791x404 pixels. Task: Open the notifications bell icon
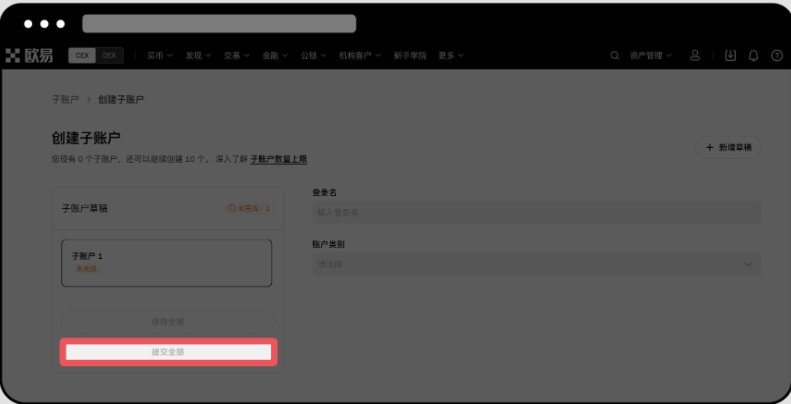pos(753,56)
